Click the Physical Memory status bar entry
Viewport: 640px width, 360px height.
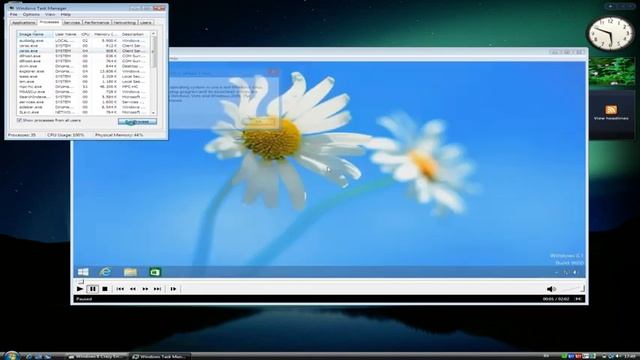pos(119,135)
